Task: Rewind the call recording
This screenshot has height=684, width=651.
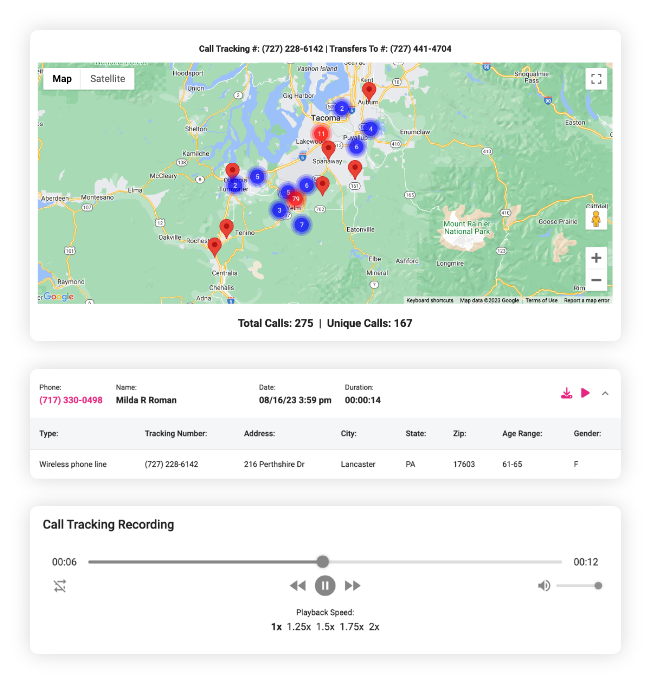Action: click(298, 586)
